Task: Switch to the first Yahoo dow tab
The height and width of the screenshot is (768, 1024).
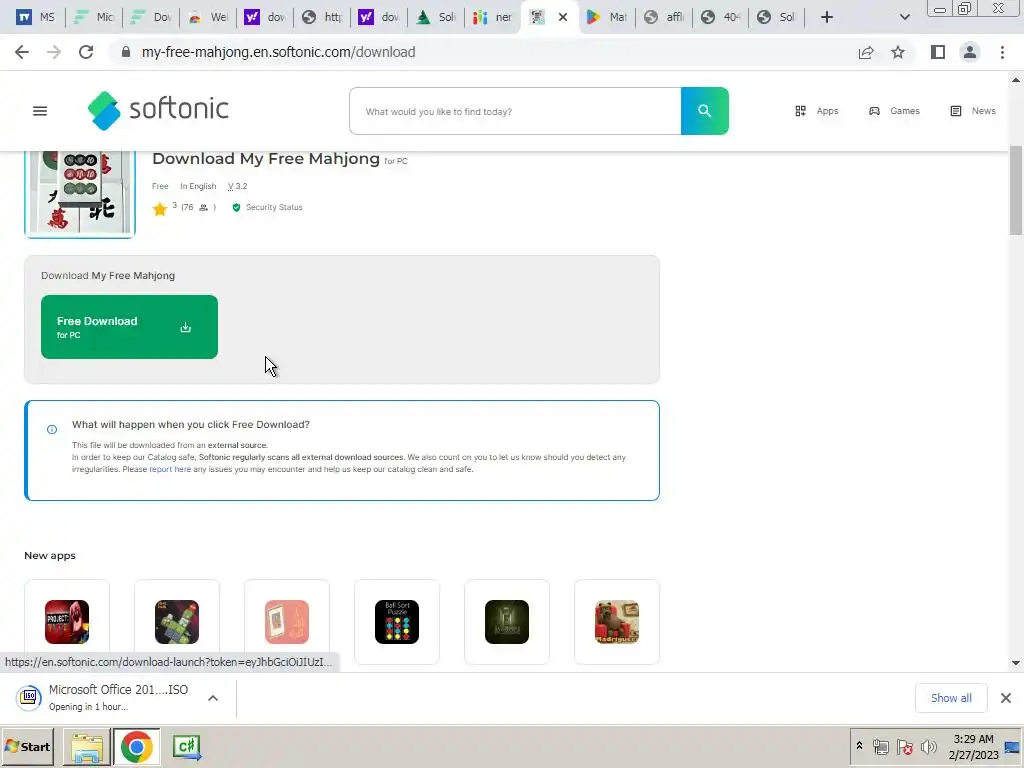Action: click(265, 17)
